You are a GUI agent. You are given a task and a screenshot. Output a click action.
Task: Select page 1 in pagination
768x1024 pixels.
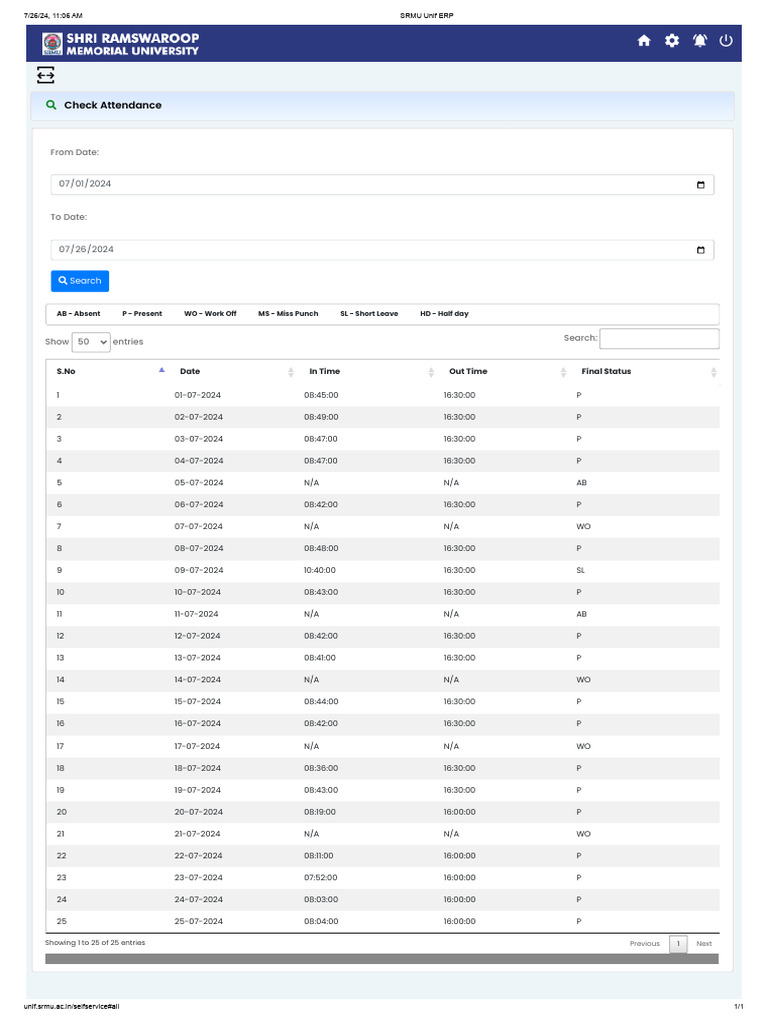(x=677, y=943)
